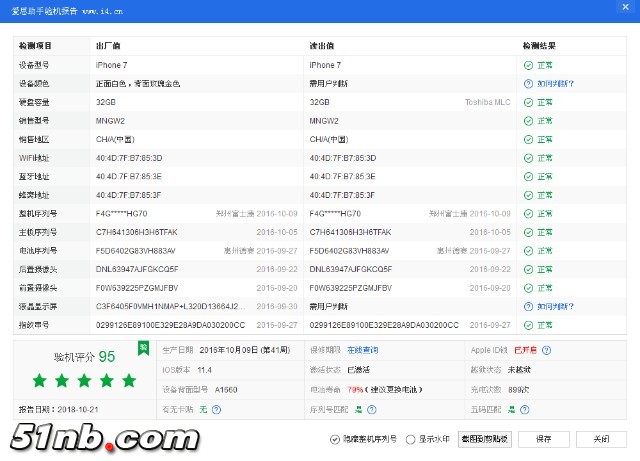Screen dimensions: 640x461
Task: Click the question mark icon in 设备颜色 row
Action: (x=528, y=84)
